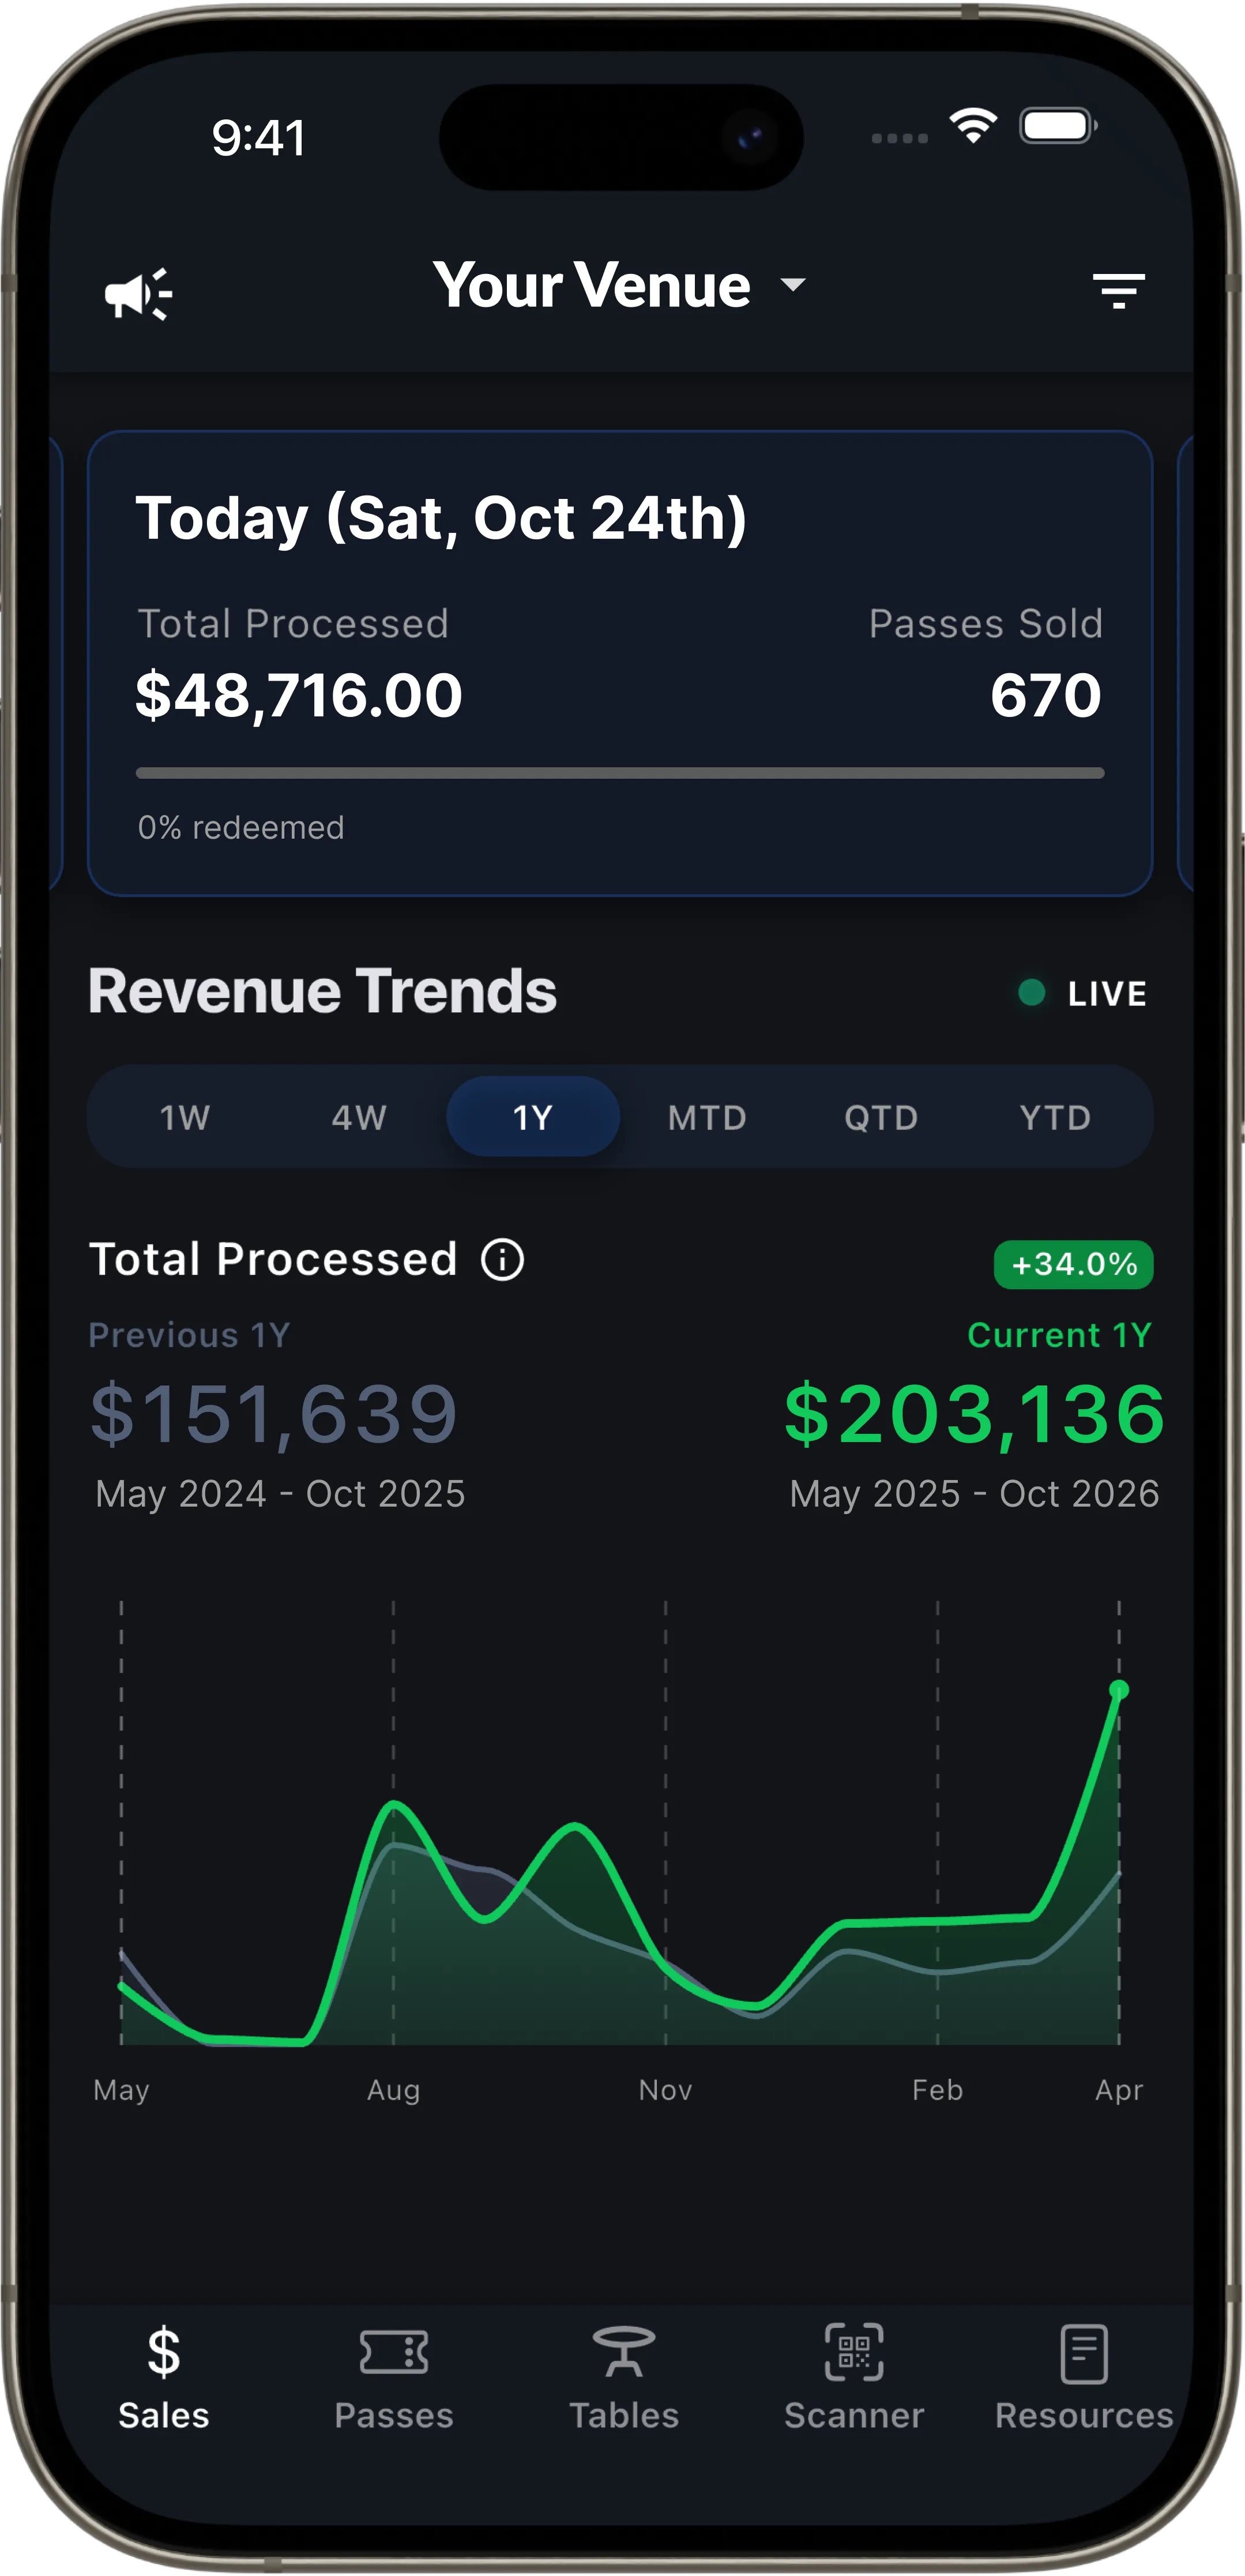
Task: Tap the Current 1Y label
Action: pyautogui.click(x=1060, y=1335)
